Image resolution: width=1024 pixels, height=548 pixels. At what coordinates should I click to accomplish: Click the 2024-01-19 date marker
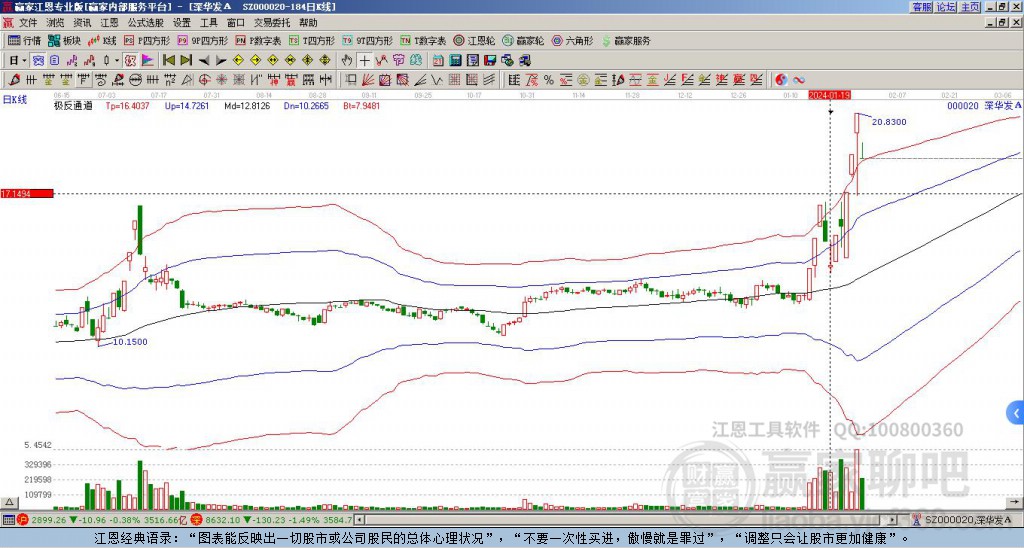[829, 95]
